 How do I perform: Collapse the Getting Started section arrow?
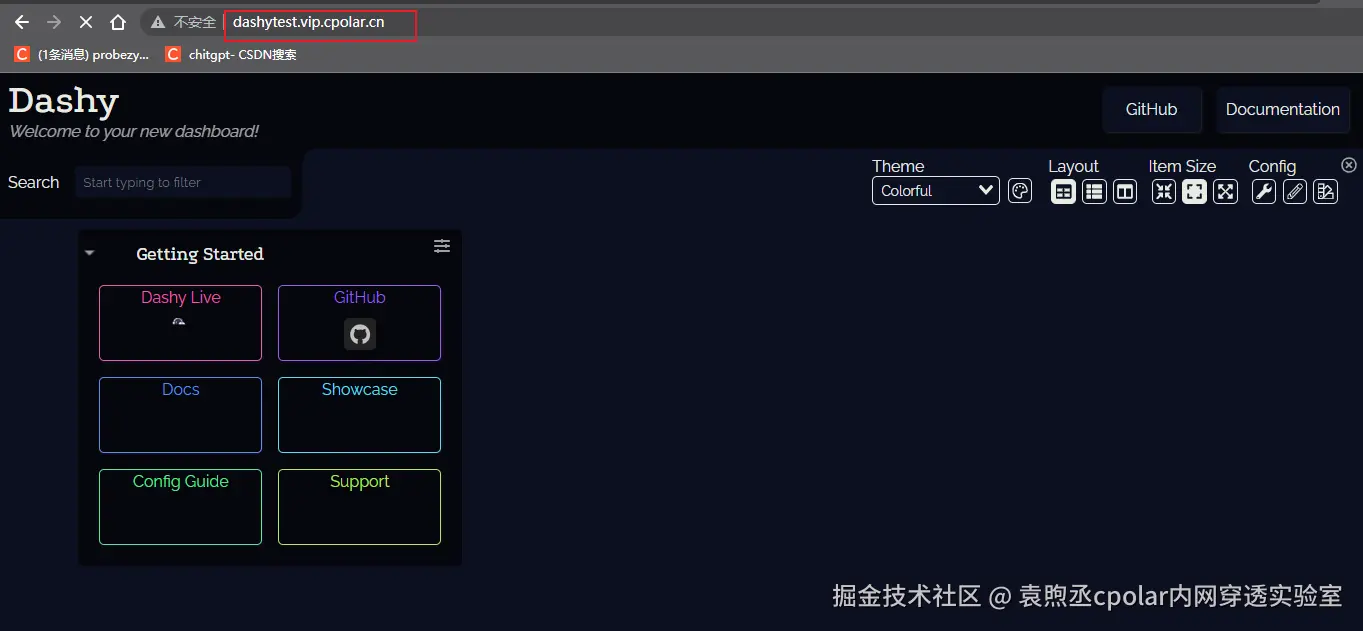90,253
